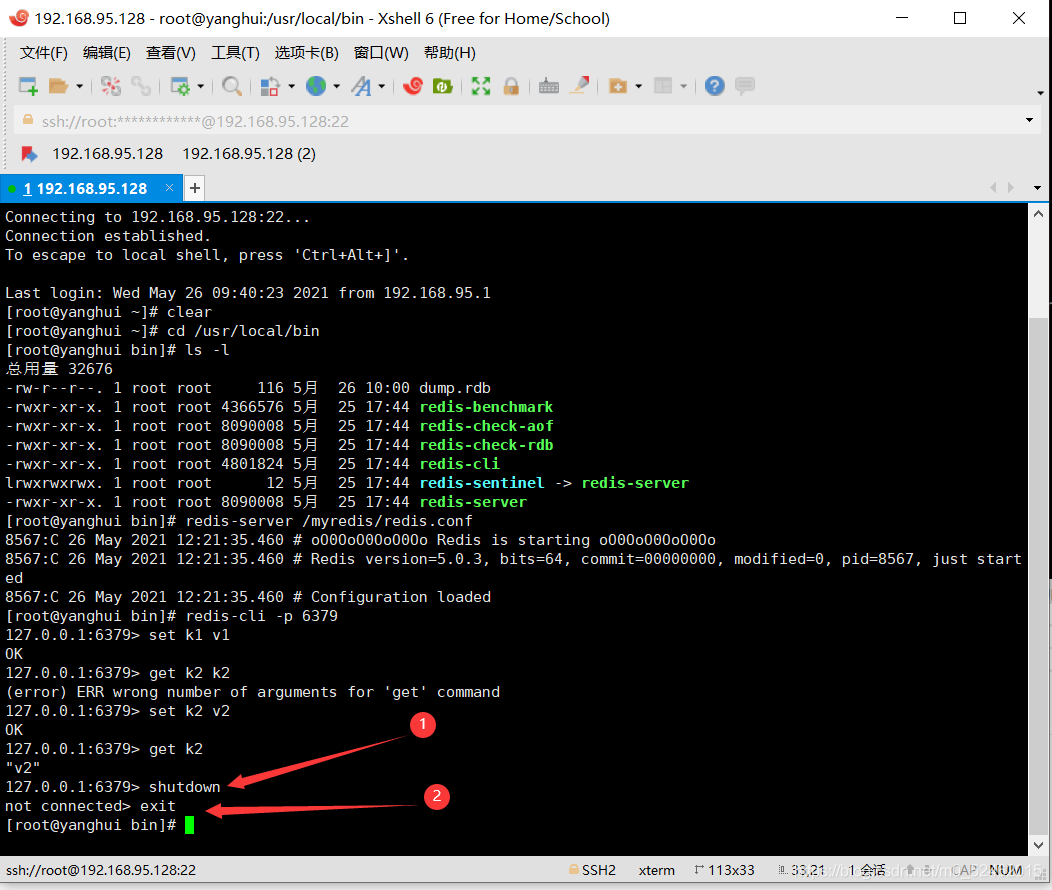1052x890 pixels.
Task: Click the folder with plus icon
Action: coord(618,86)
